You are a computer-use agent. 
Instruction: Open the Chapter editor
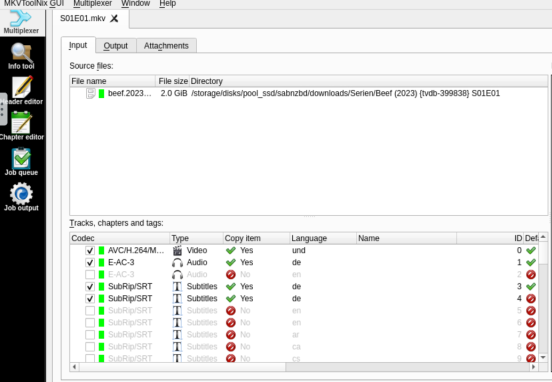coord(21,127)
